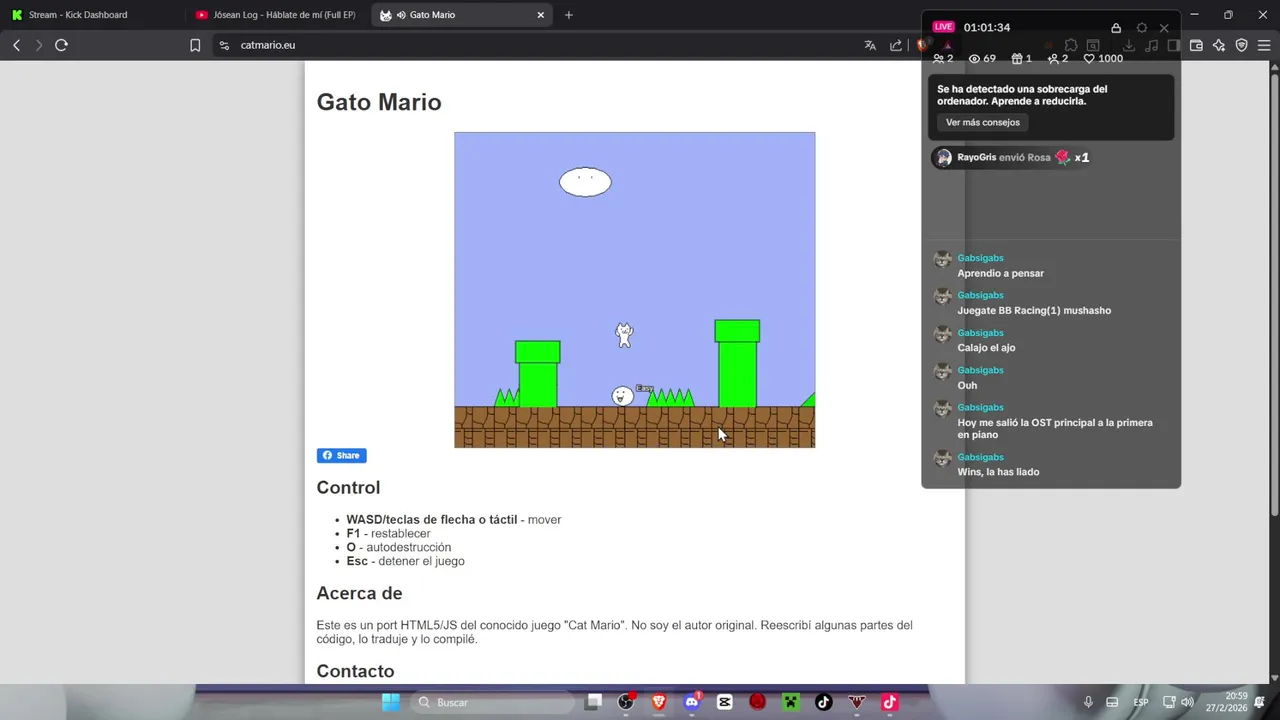Viewport: 1280px width, 720px height.
Task: Click the Acerca de heading
Action: (359, 594)
